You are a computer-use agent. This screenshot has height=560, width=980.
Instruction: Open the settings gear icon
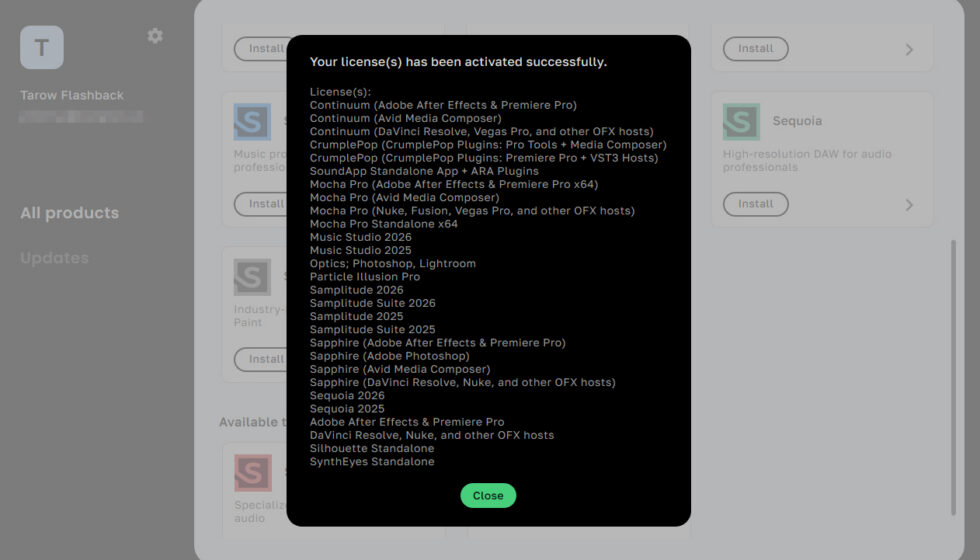click(x=155, y=36)
